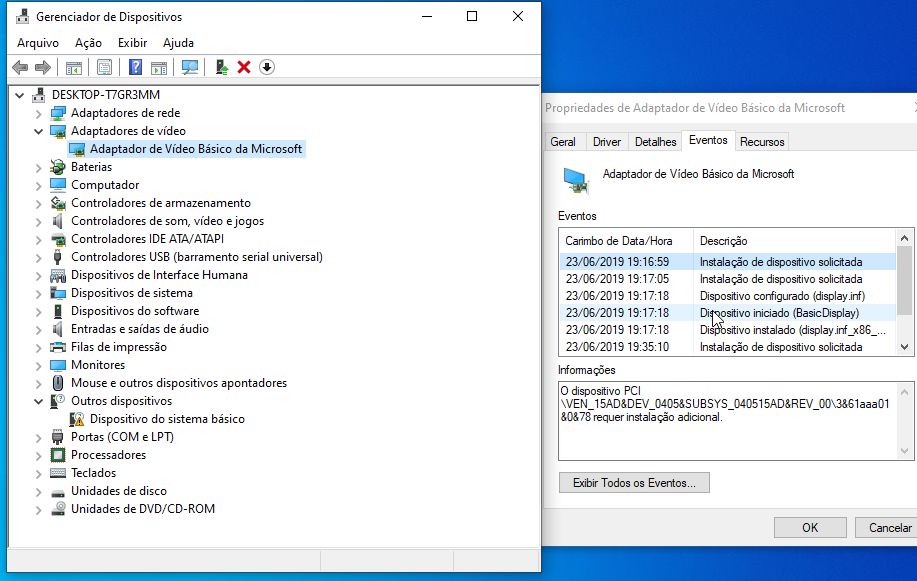Open the Properties toolbar icon

104,67
